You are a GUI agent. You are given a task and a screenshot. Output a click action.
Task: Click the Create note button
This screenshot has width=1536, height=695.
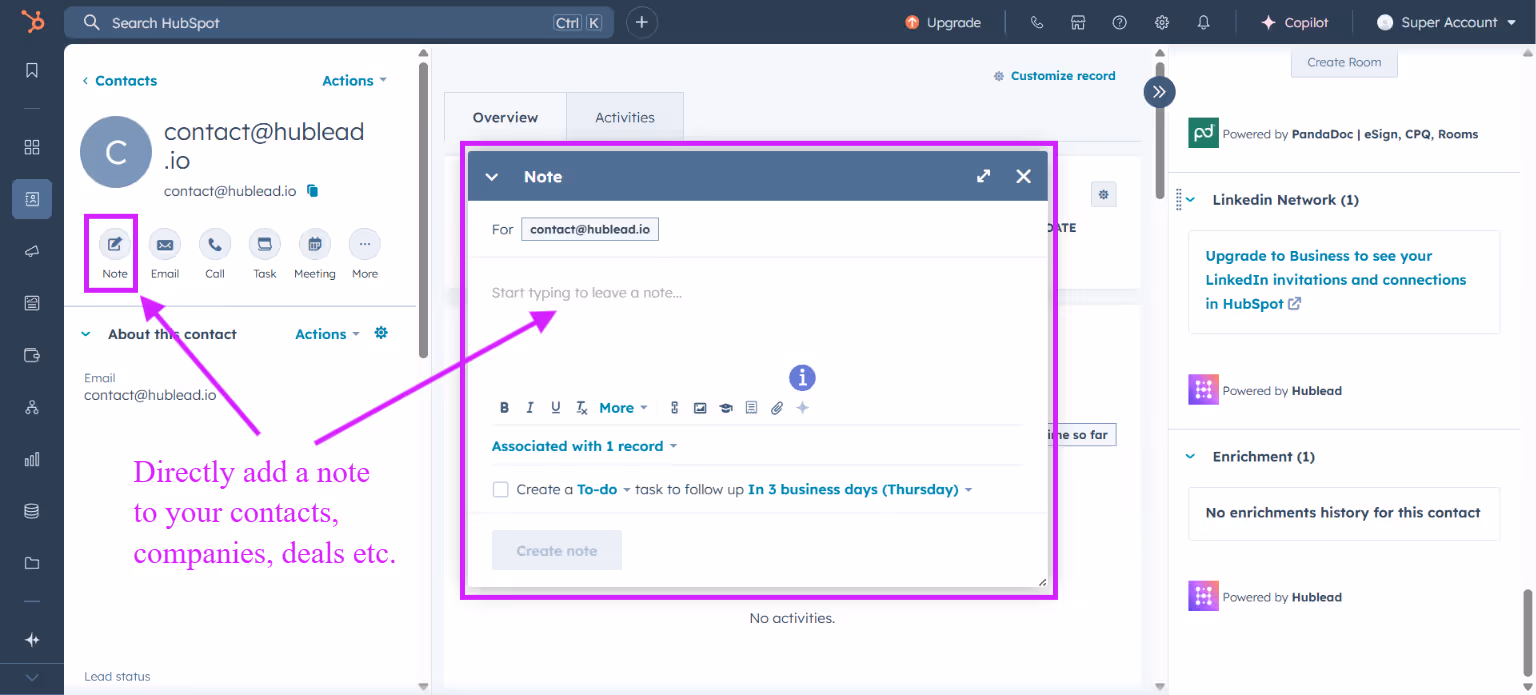(557, 550)
